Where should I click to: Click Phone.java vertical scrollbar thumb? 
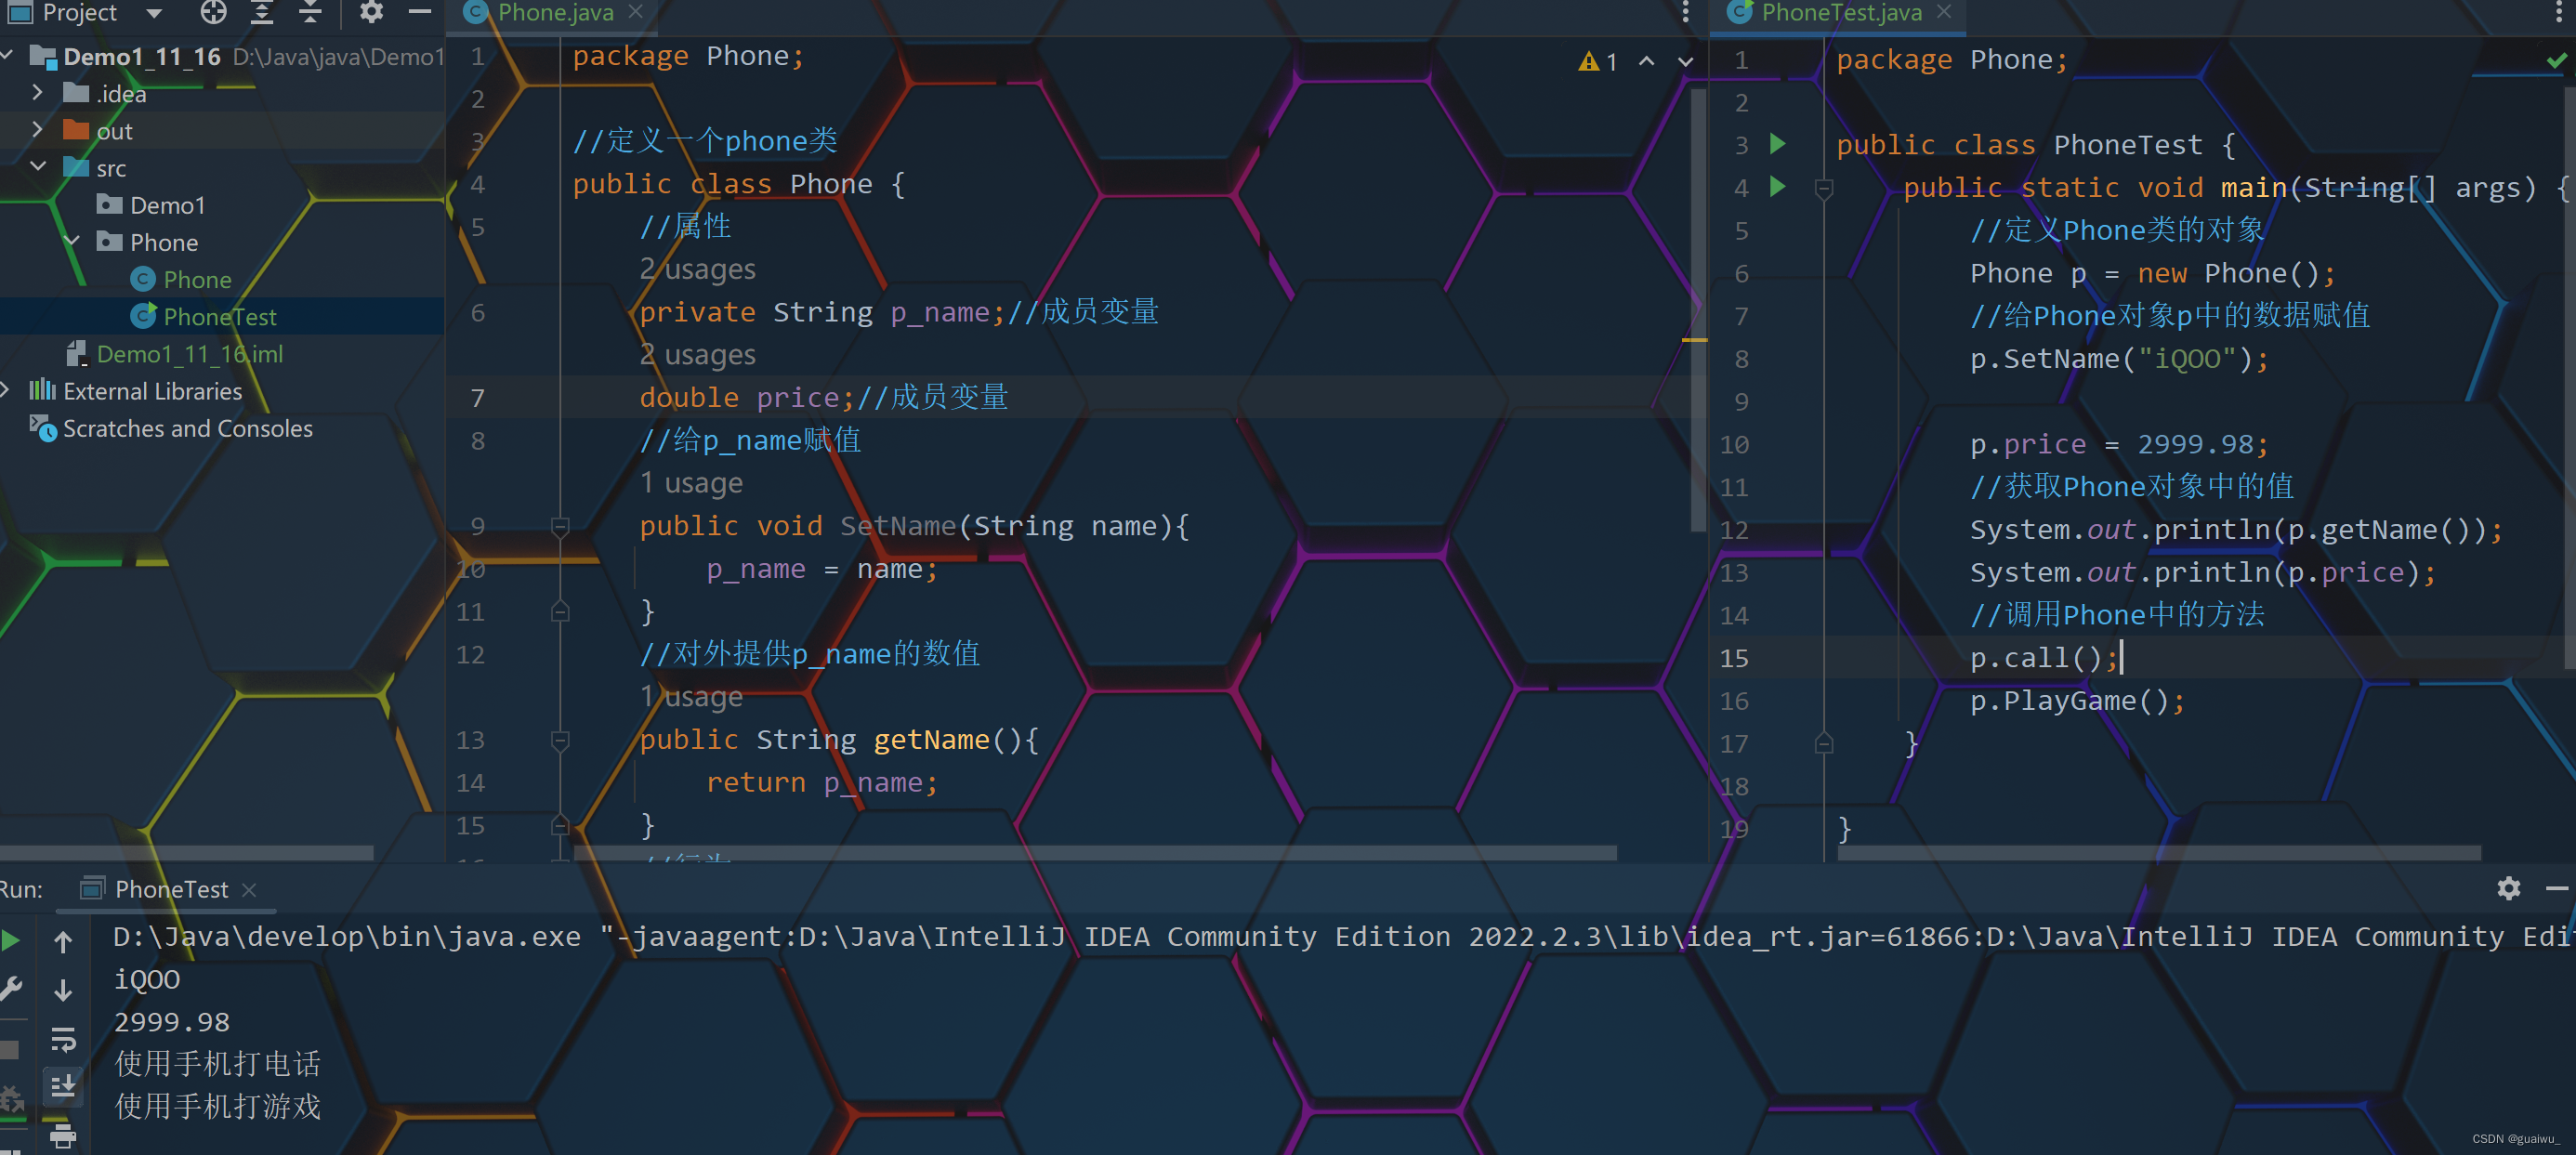[x=1697, y=310]
